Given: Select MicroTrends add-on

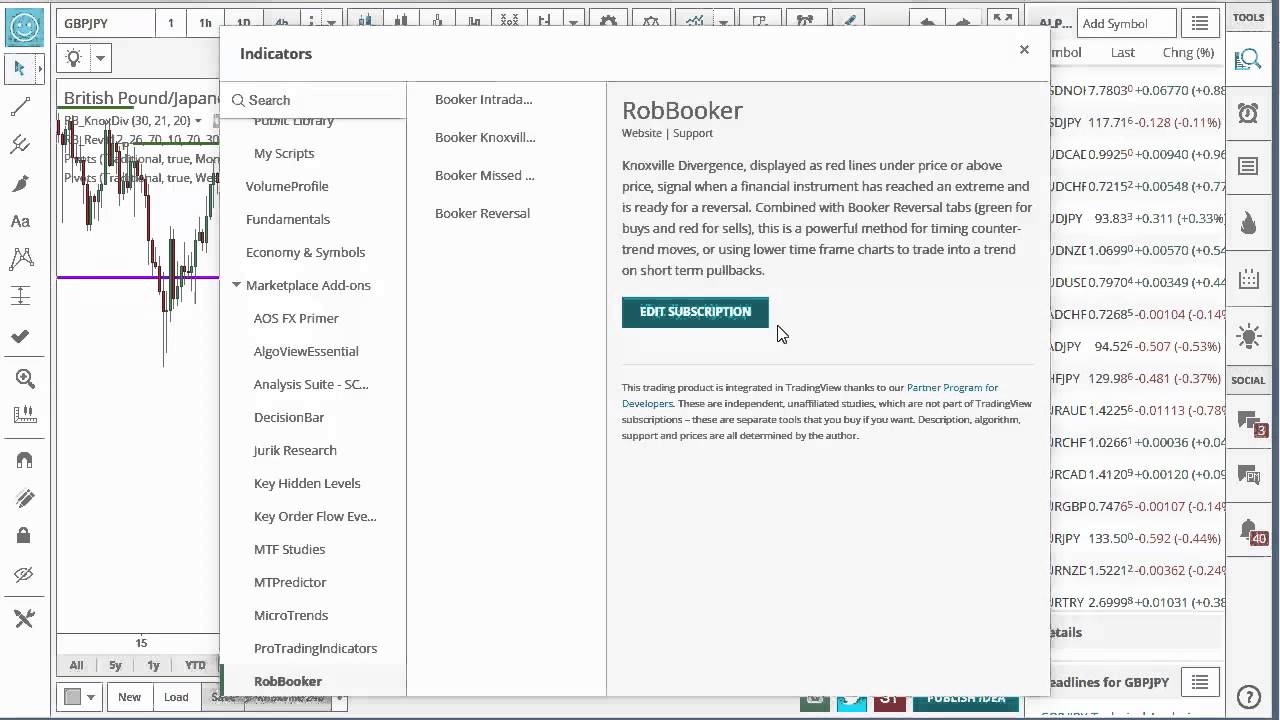Looking at the screenshot, I should click(x=291, y=615).
